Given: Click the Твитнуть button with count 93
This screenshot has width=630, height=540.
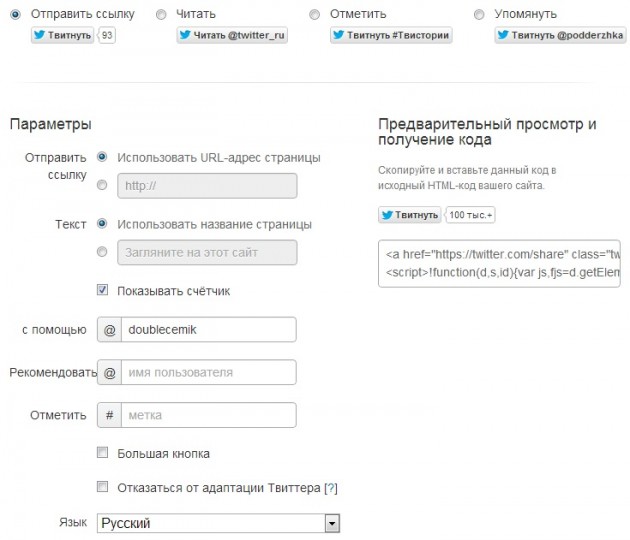Looking at the screenshot, I should pyautogui.click(x=61, y=35).
